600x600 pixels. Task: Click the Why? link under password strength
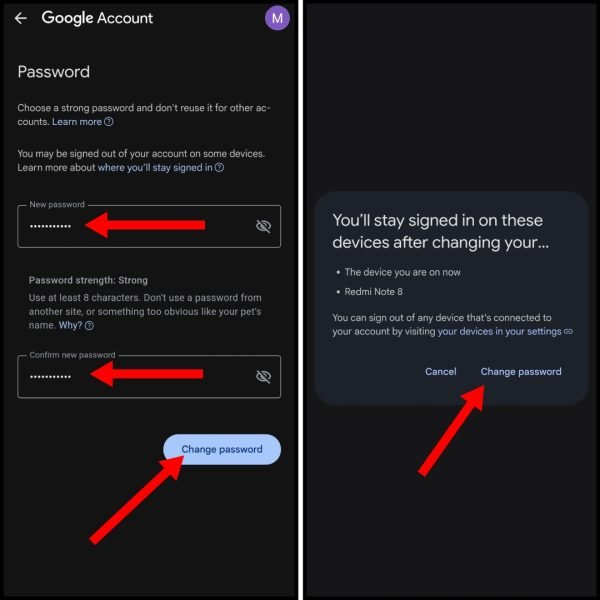click(70, 326)
